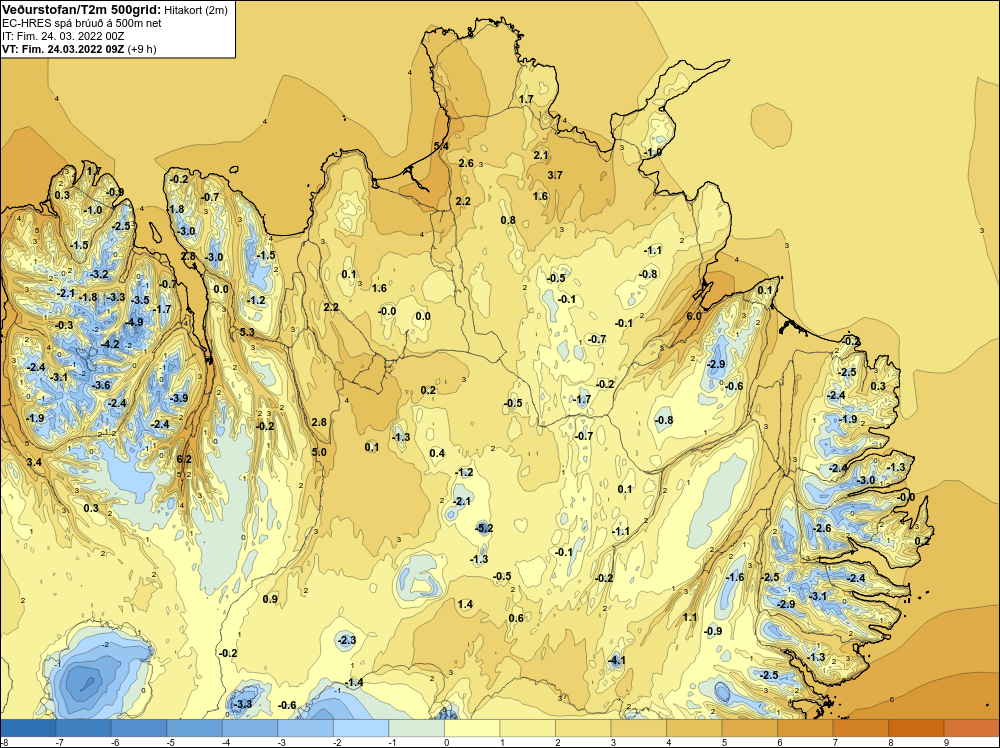Image resolution: width=1000 pixels, height=748 pixels.
Task: Pick the legend color between 8 and 9
Action: click(x=916, y=728)
